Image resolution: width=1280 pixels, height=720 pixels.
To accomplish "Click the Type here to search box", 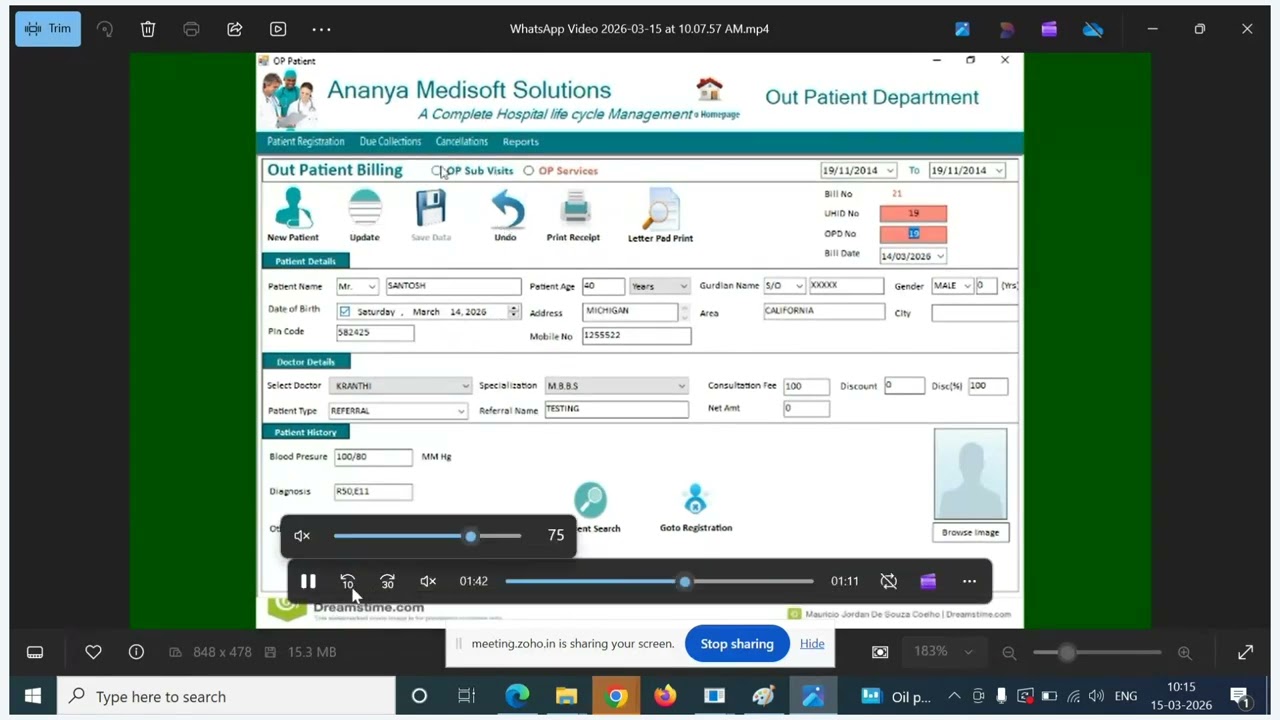I will (226, 696).
